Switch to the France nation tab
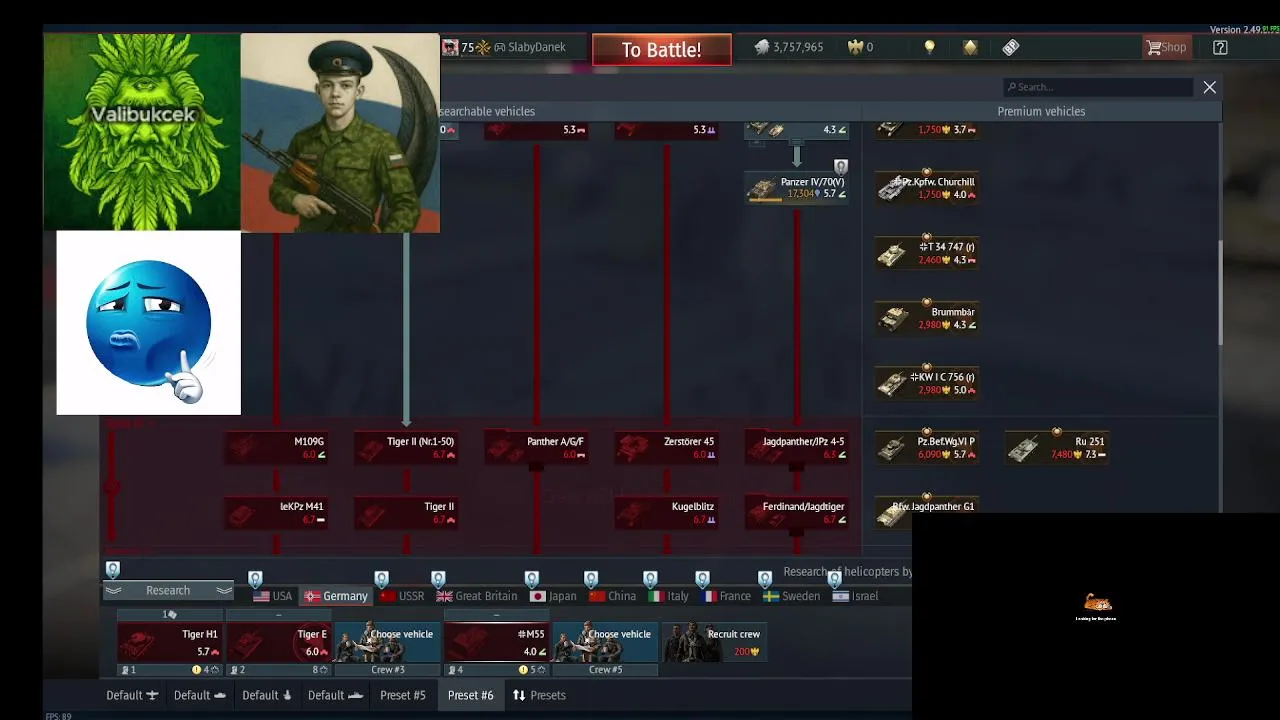The width and height of the screenshot is (1280, 720). [727, 596]
